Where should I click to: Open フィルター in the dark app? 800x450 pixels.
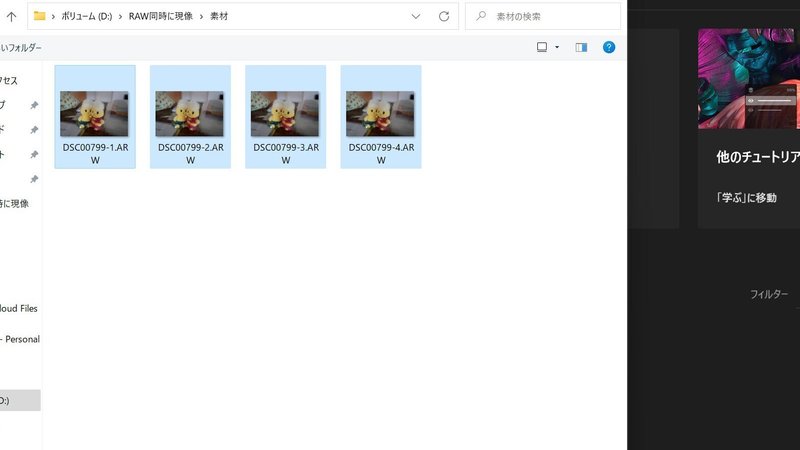769,294
